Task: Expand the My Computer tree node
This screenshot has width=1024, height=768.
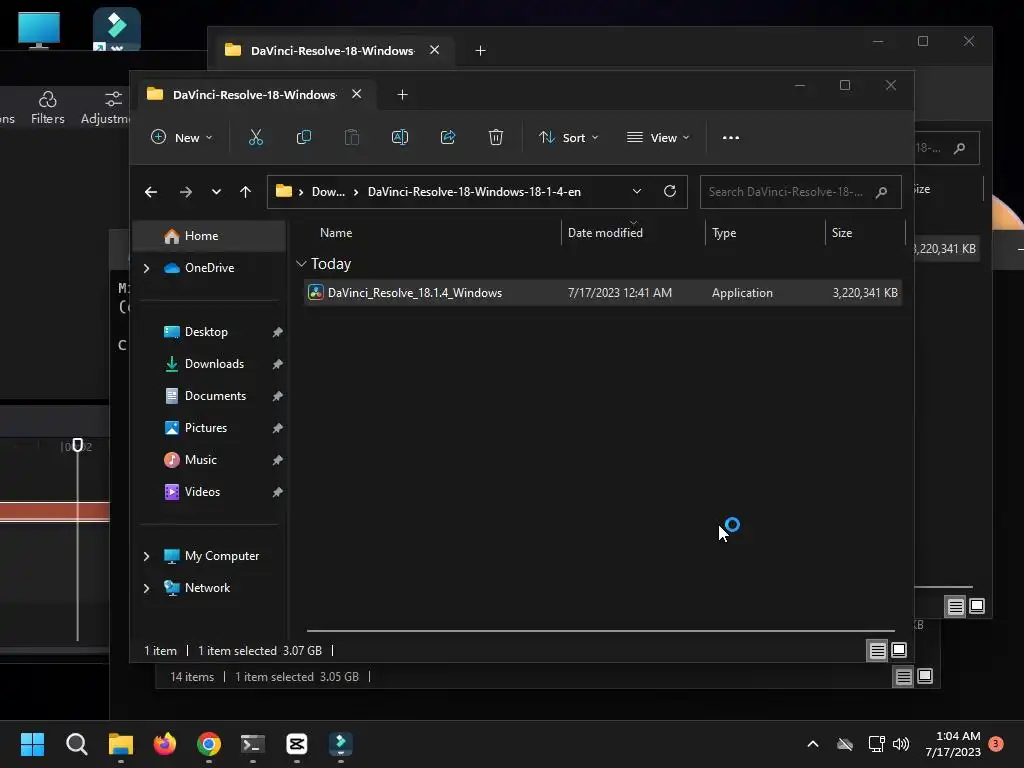Action: 146,556
